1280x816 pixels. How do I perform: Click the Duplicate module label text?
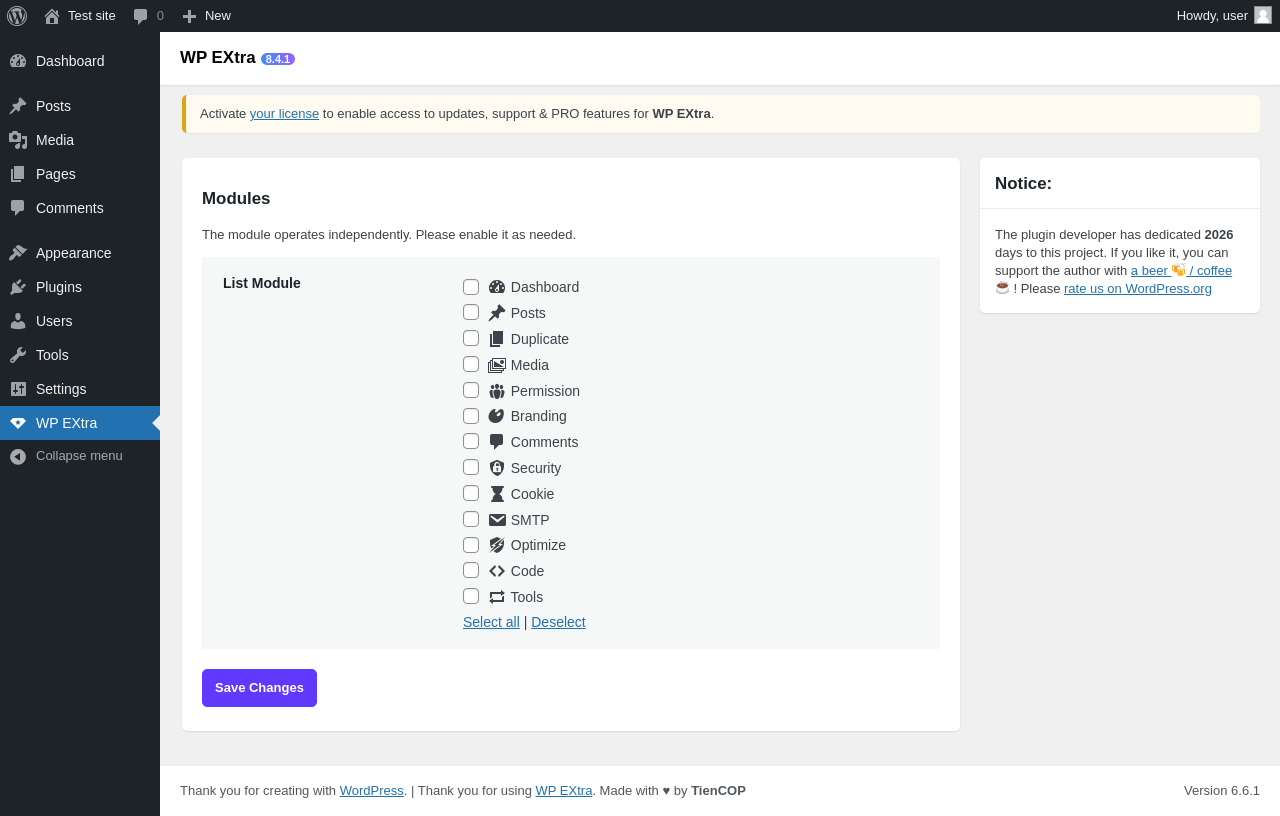tap(540, 339)
